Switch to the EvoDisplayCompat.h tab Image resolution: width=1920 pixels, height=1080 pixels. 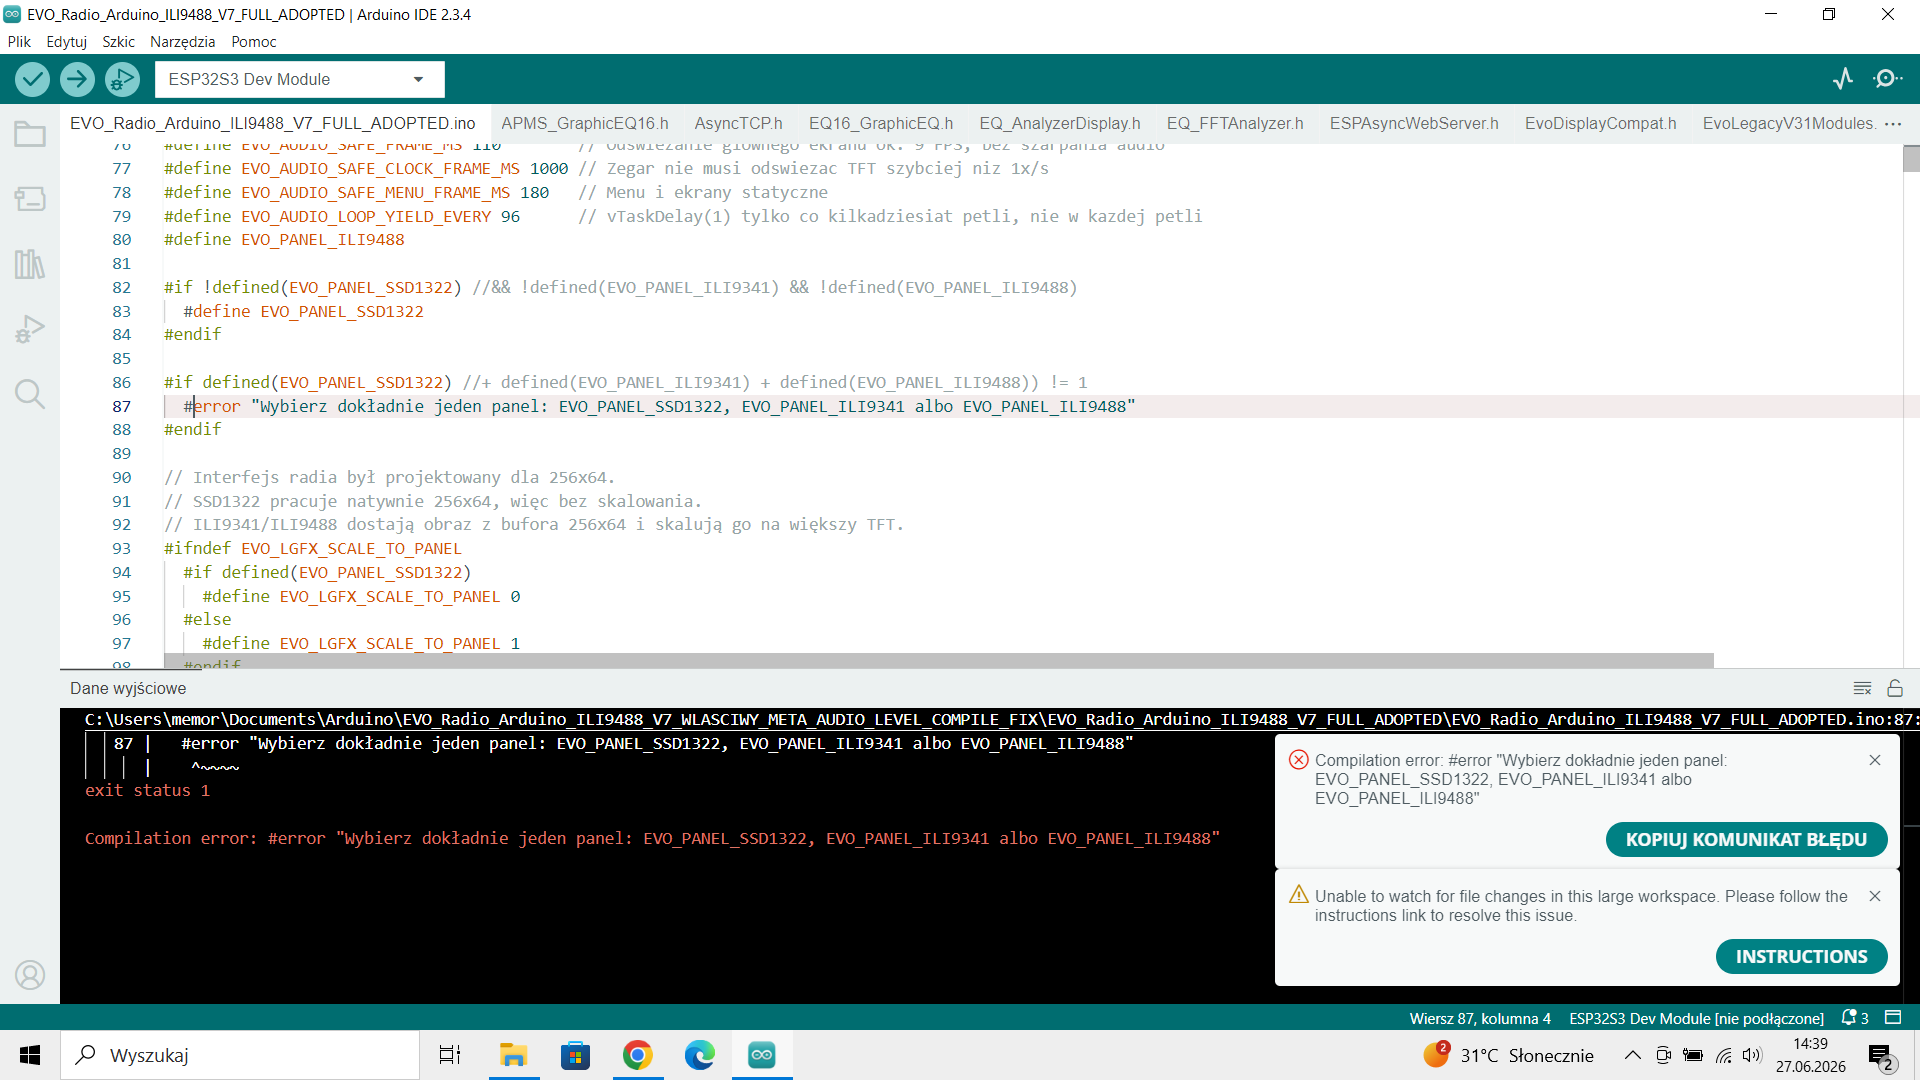[1600, 124]
